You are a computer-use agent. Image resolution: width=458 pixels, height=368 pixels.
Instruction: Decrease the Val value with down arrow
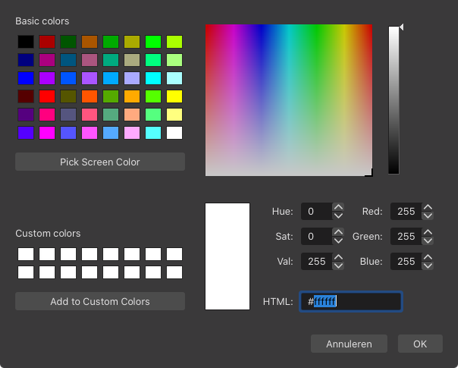(x=338, y=266)
